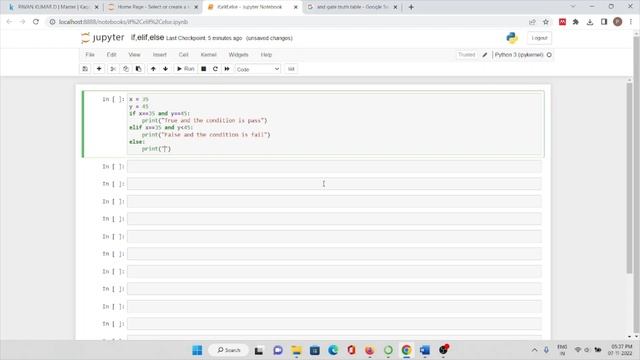Open the tab search chevron dropdown
640x360 pixels.
pyautogui.click(x=573, y=7)
